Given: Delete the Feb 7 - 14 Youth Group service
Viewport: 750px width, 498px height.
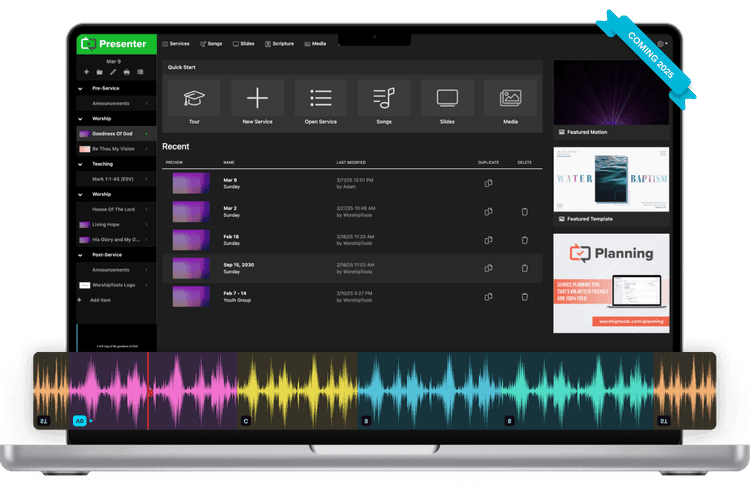Looking at the screenshot, I should pyautogui.click(x=524, y=296).
